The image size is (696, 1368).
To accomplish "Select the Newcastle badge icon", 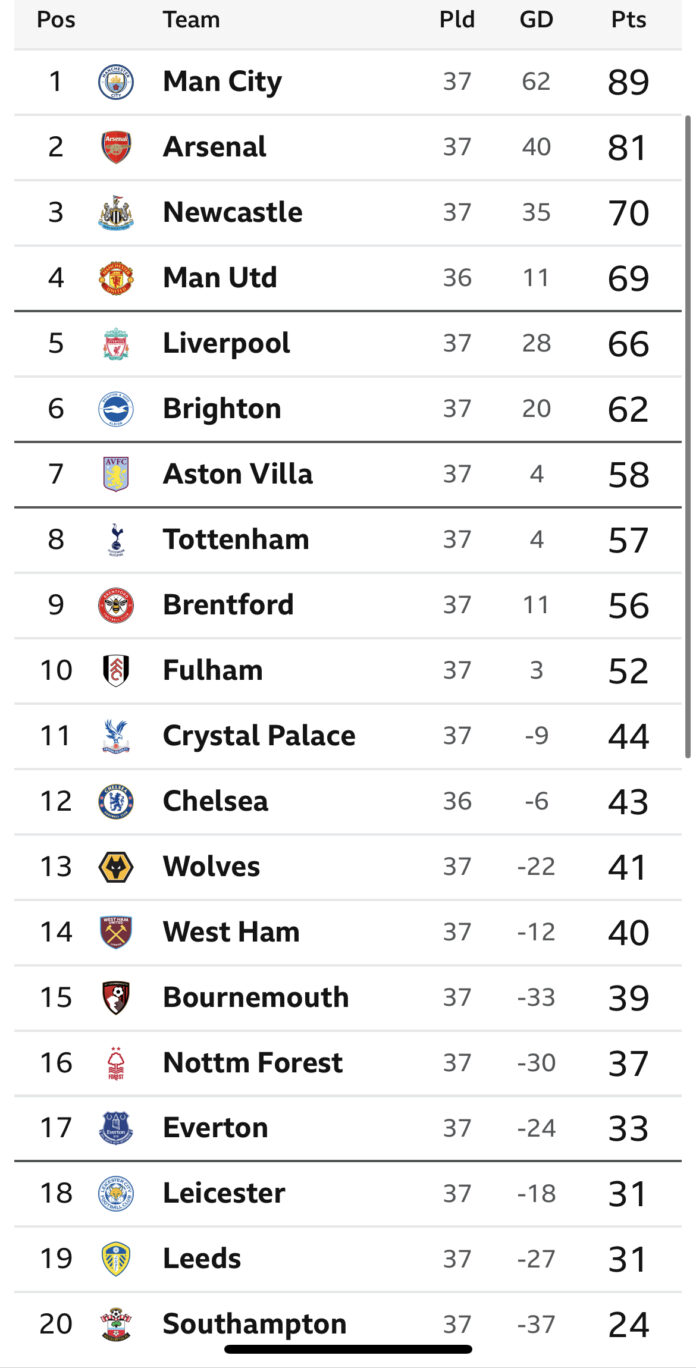I will 116,213.
